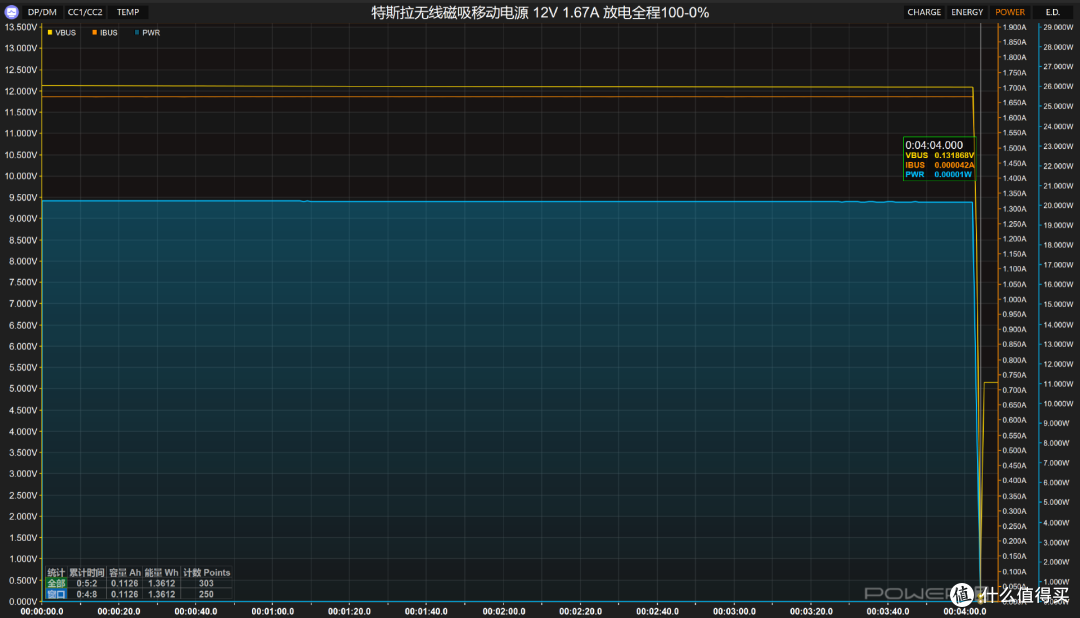The image size is (1080, 618).
Task: Click the 0:5:2 total time cell
Action: click(x=87, y=583)
